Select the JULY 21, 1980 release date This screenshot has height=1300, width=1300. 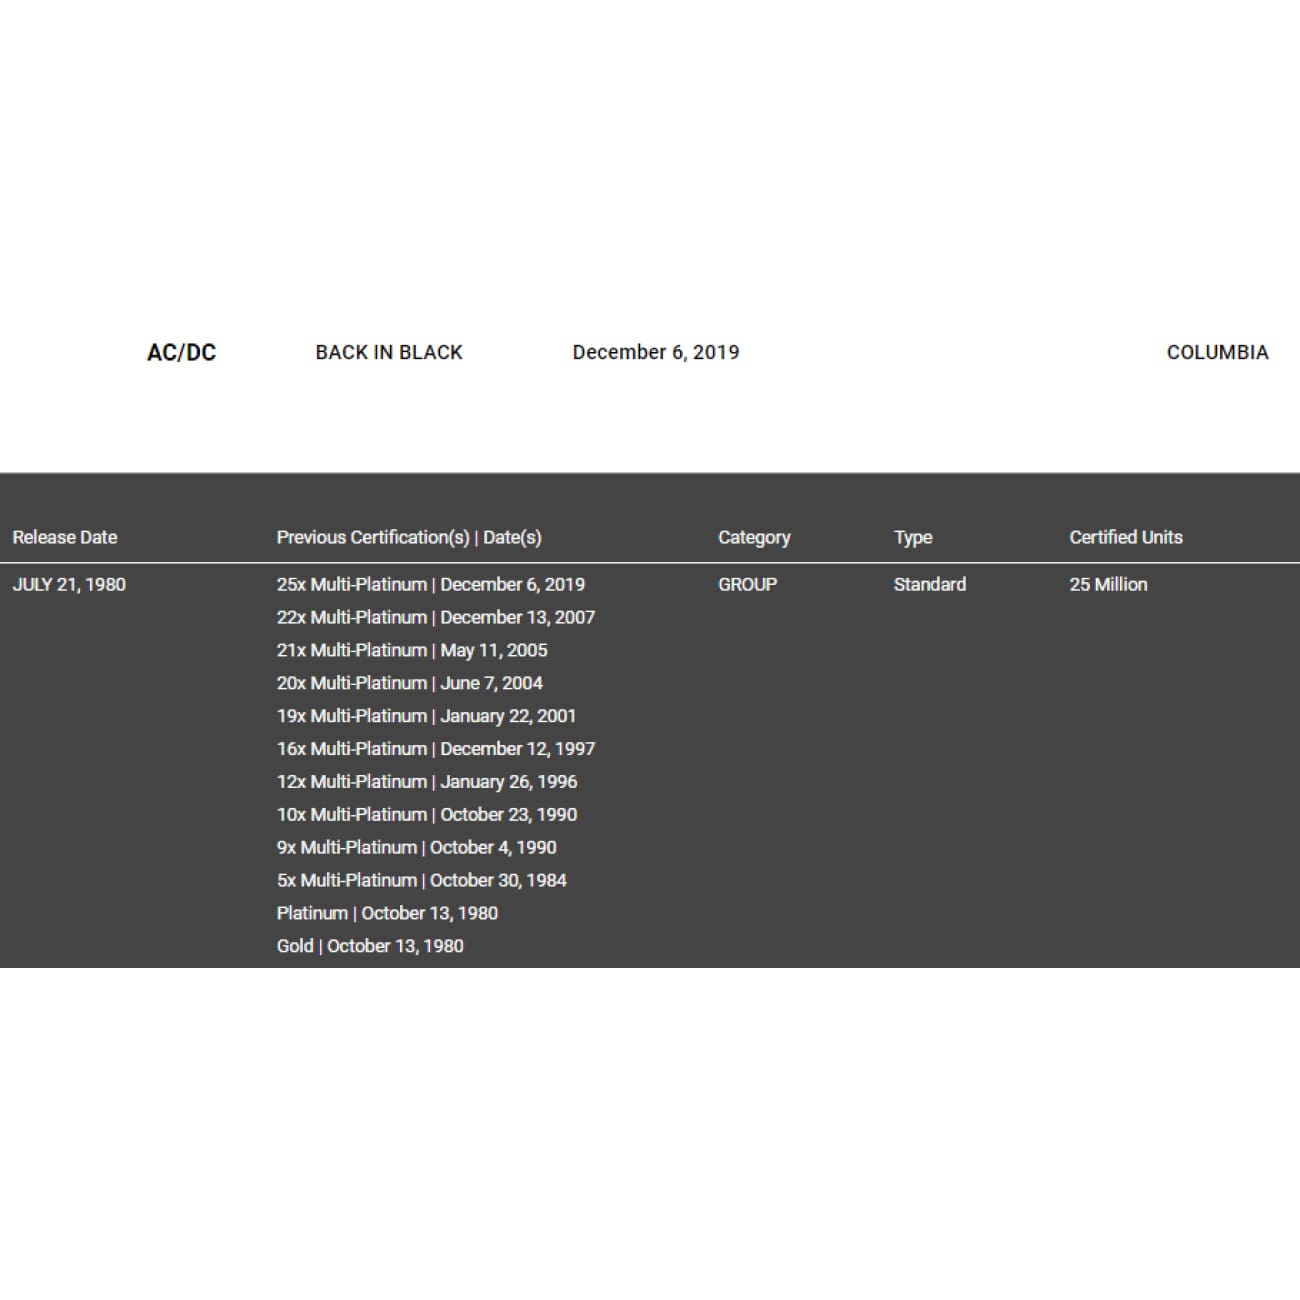[69, 584]
